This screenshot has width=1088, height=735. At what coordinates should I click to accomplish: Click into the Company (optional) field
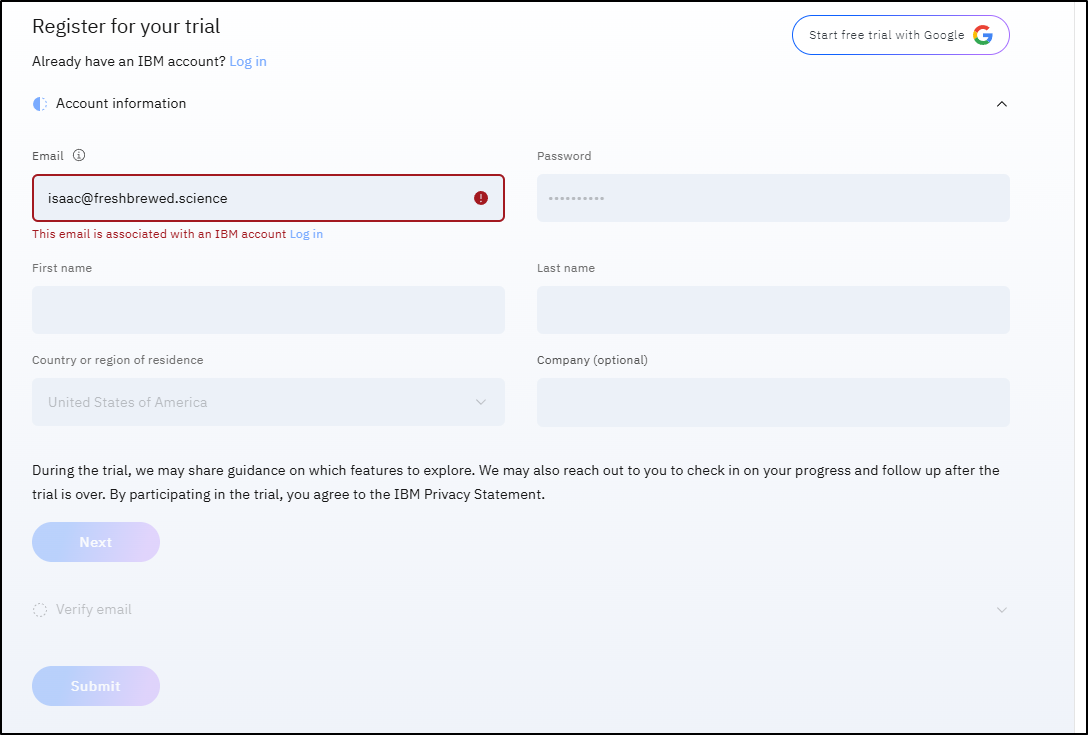point(773,402)
